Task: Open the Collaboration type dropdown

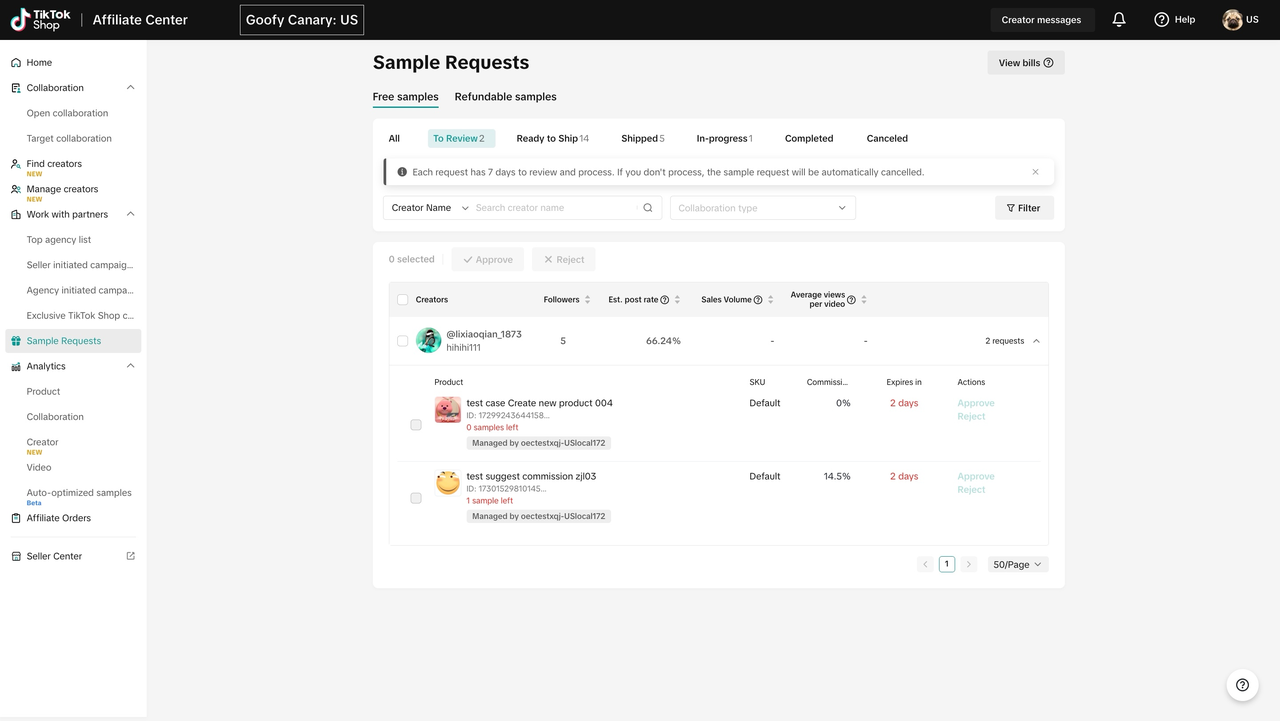Action: coord(762,208)
